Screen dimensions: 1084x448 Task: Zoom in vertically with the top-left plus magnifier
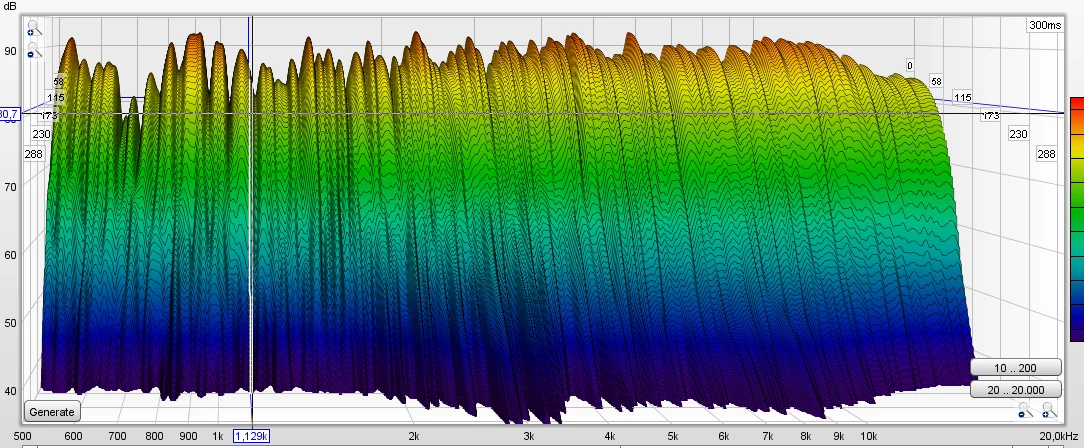coord(34,29)
